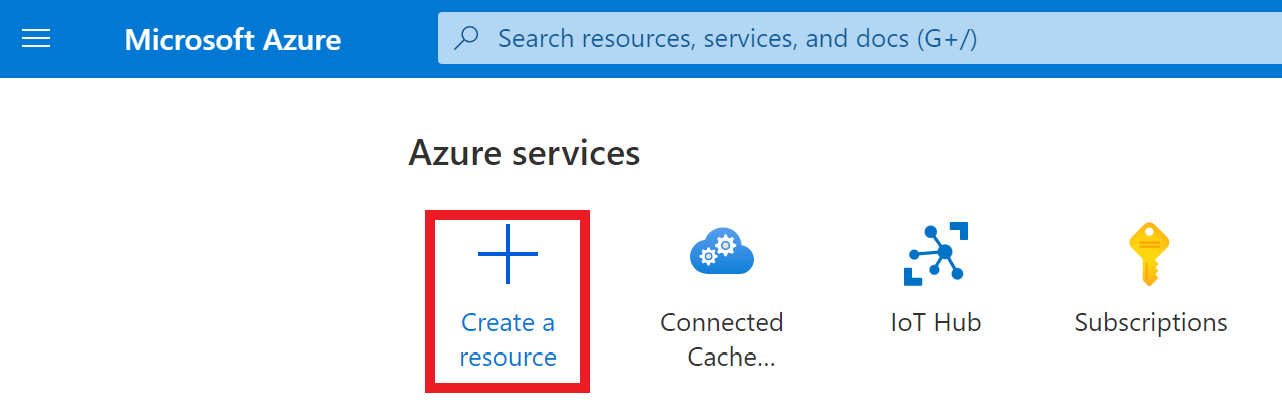Go home via Microsoft Azure title
Screen dimensions: 1282x413
click(x=233, y=40)
